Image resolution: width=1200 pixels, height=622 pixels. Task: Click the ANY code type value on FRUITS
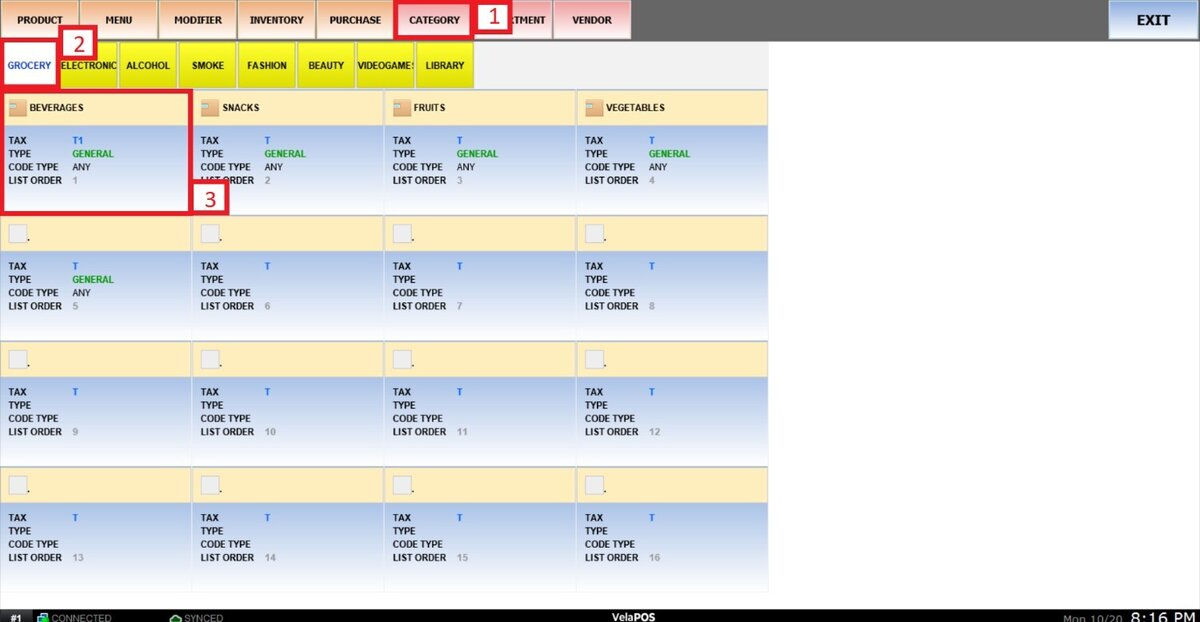(466, 167)
